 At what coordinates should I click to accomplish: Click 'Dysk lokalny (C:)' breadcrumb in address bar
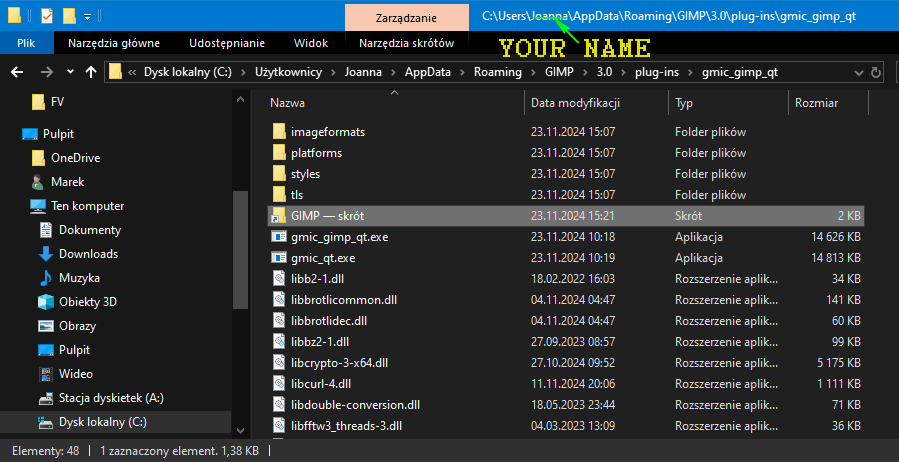[x=187, y=72]
